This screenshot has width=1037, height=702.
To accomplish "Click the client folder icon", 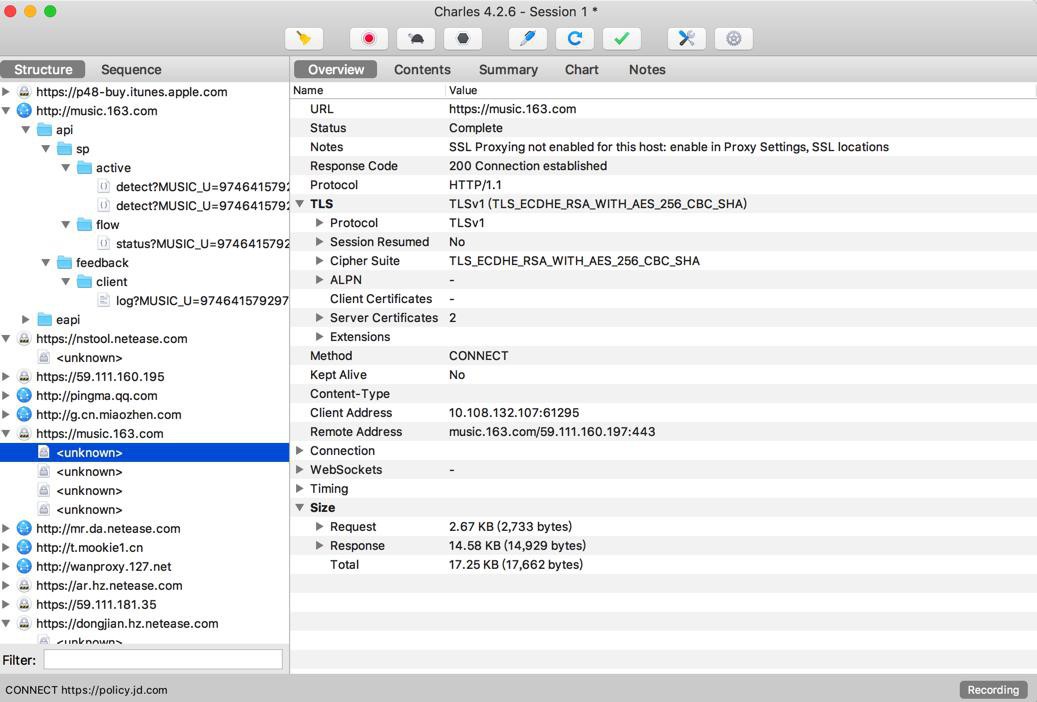I will [84, 282].
